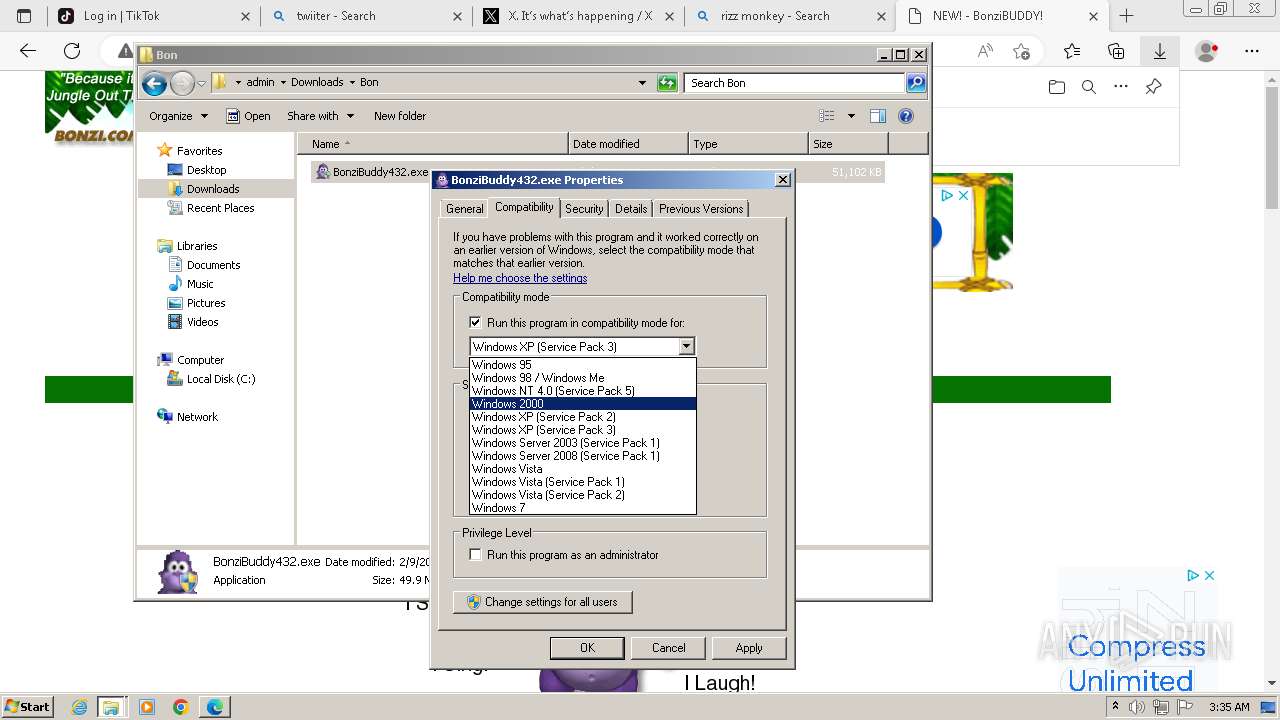Create a New folder

click(x=400, y=116)
